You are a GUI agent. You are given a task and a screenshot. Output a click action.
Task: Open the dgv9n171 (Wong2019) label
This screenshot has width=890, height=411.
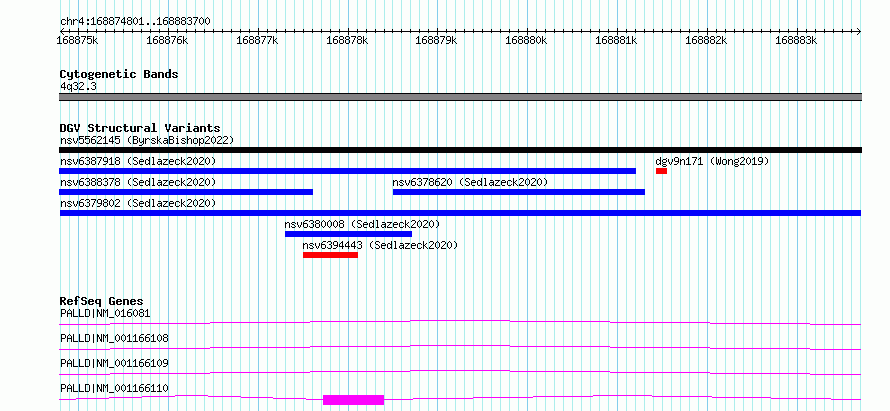click(x=712, y=161)
